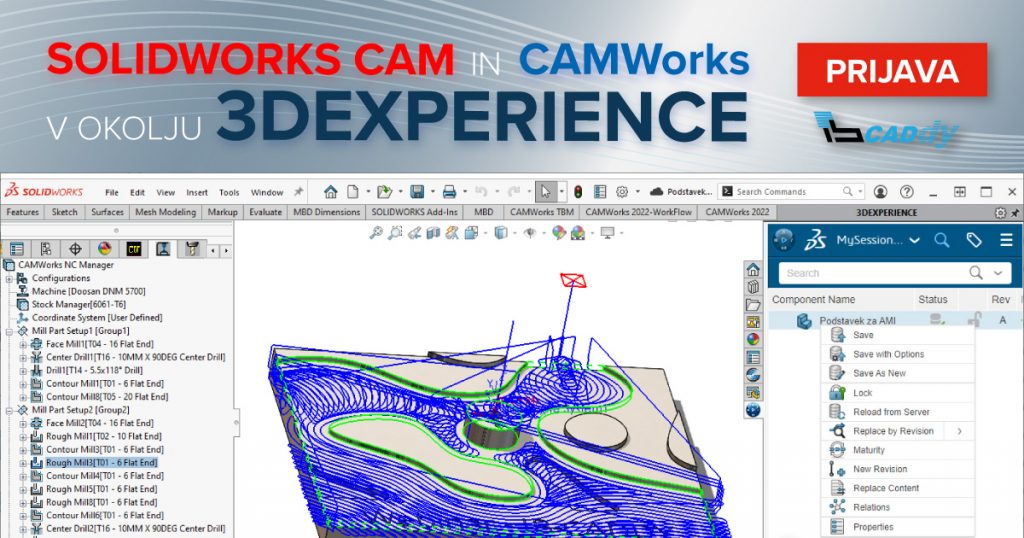Open the Tools menu

pyautogui.click(x=229, y=193)
